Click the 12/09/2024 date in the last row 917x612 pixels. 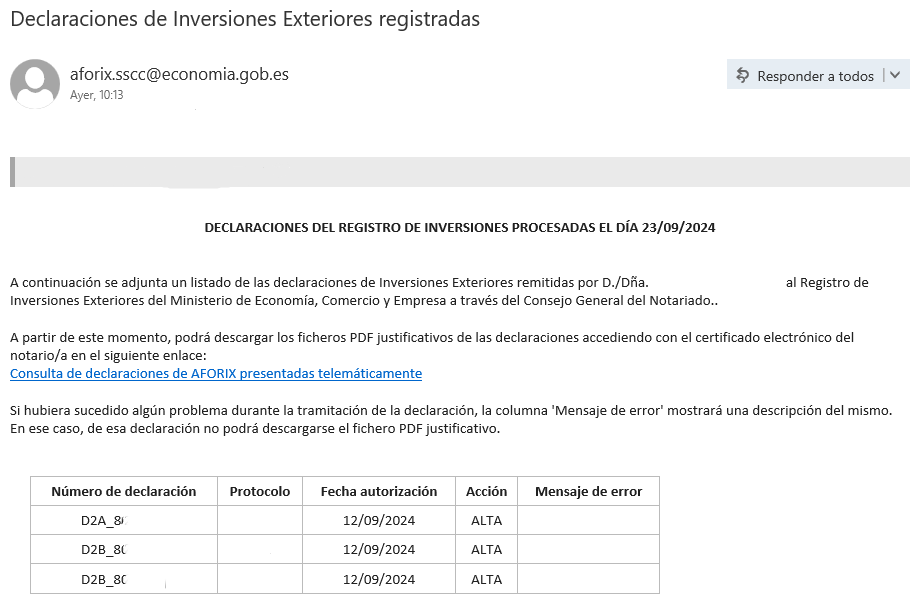(x=379, y=579)
